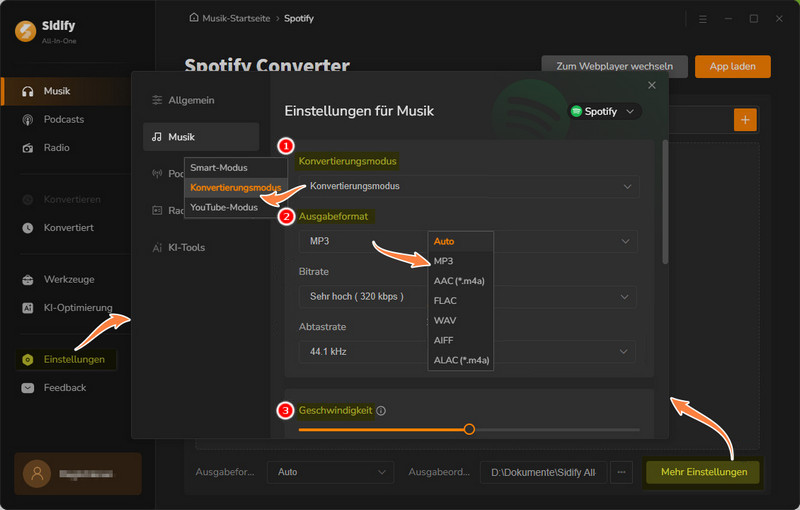800x510 pixels.
Task: Open Podcasts section in sidebar
Action: 66,119
